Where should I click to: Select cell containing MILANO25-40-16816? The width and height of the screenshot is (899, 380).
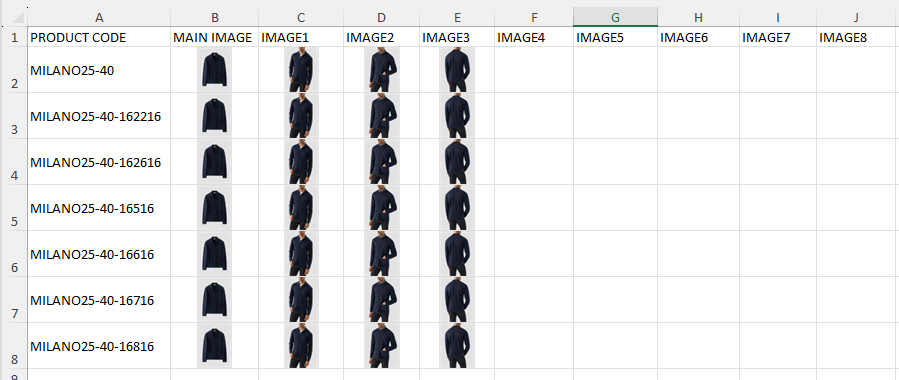click(x=99, y=346)
